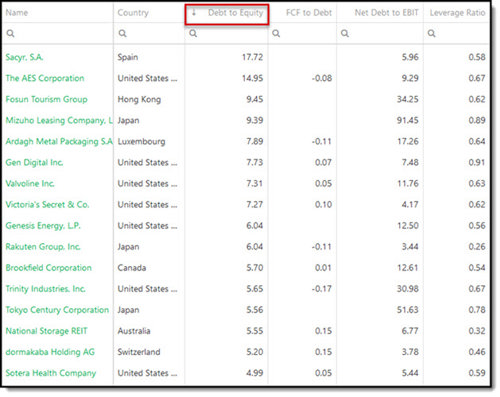The height and width of the screenshot is (397, 500).
Task: Select the 0.78 Leverage Ratio value
Action: click(477, 310)
